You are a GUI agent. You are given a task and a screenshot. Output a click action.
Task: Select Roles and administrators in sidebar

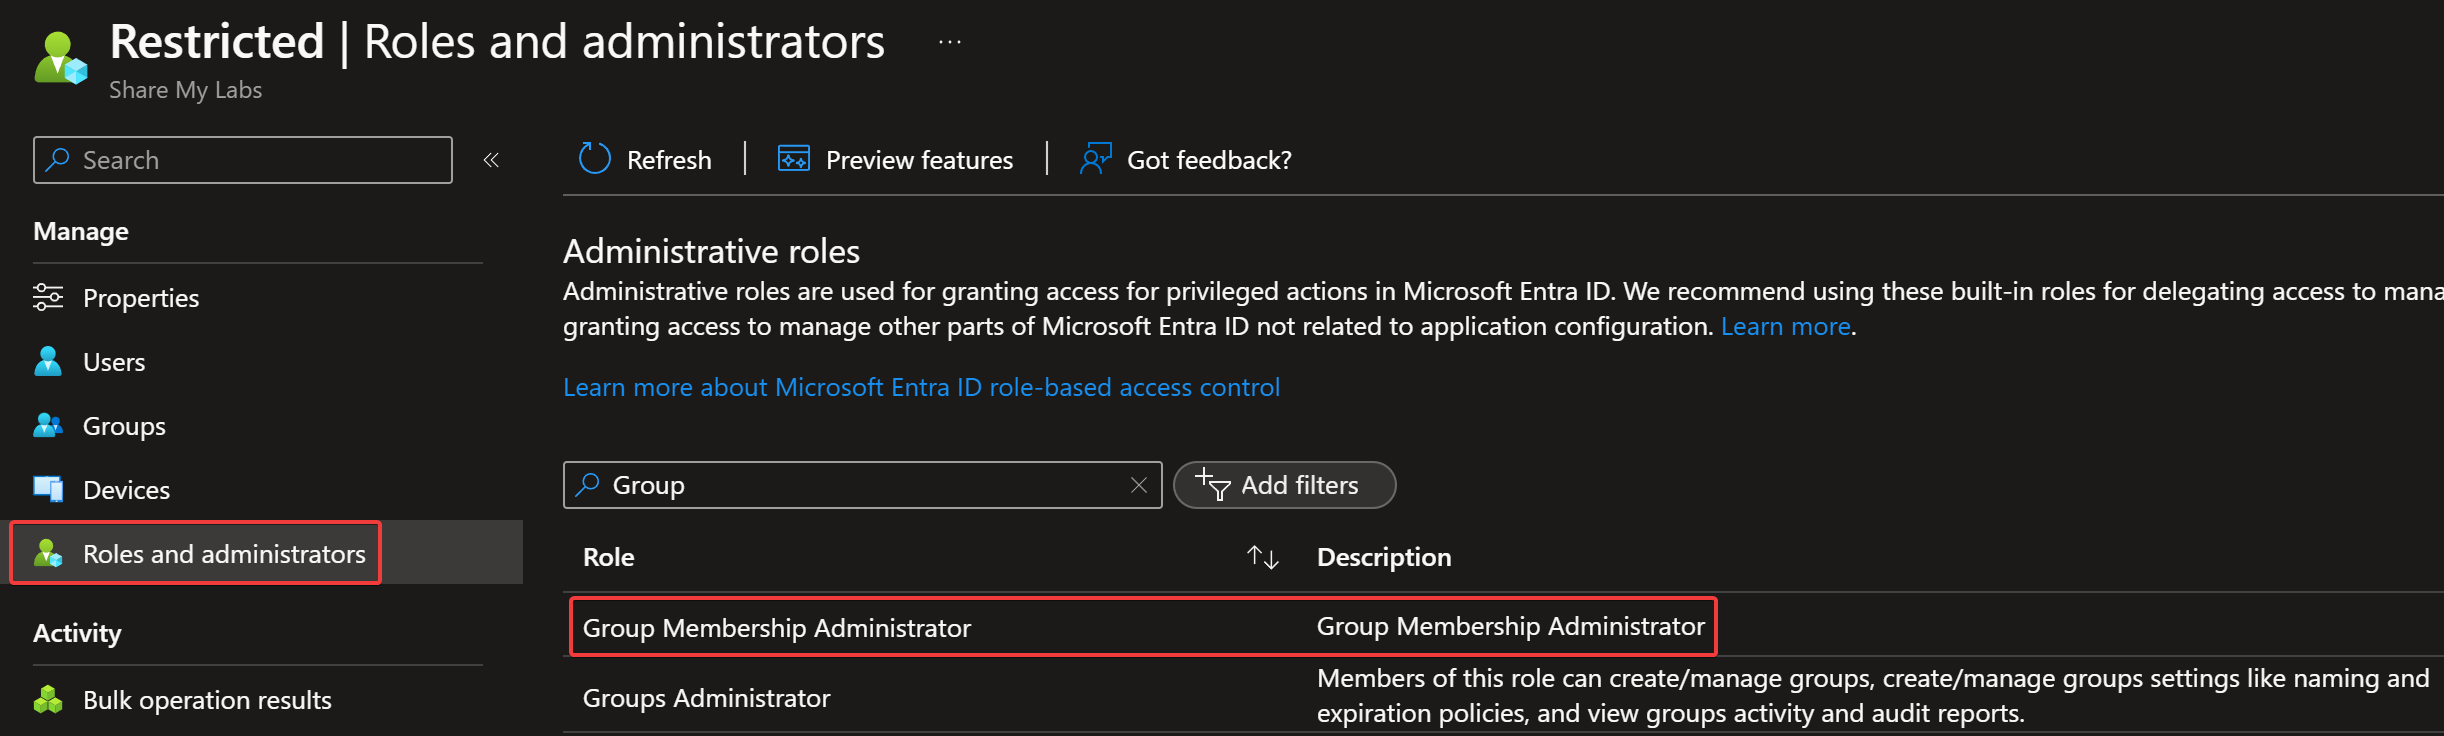click(224, 554)
